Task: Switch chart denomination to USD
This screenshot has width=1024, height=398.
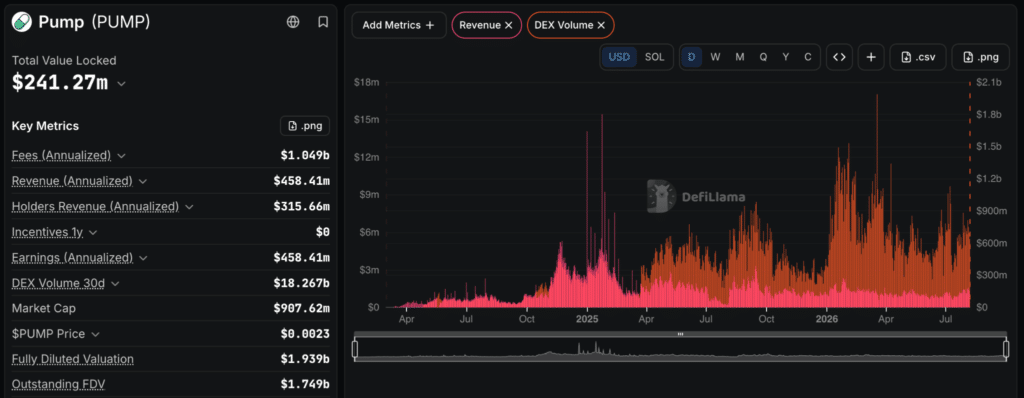Action: (x=619, y=57)
